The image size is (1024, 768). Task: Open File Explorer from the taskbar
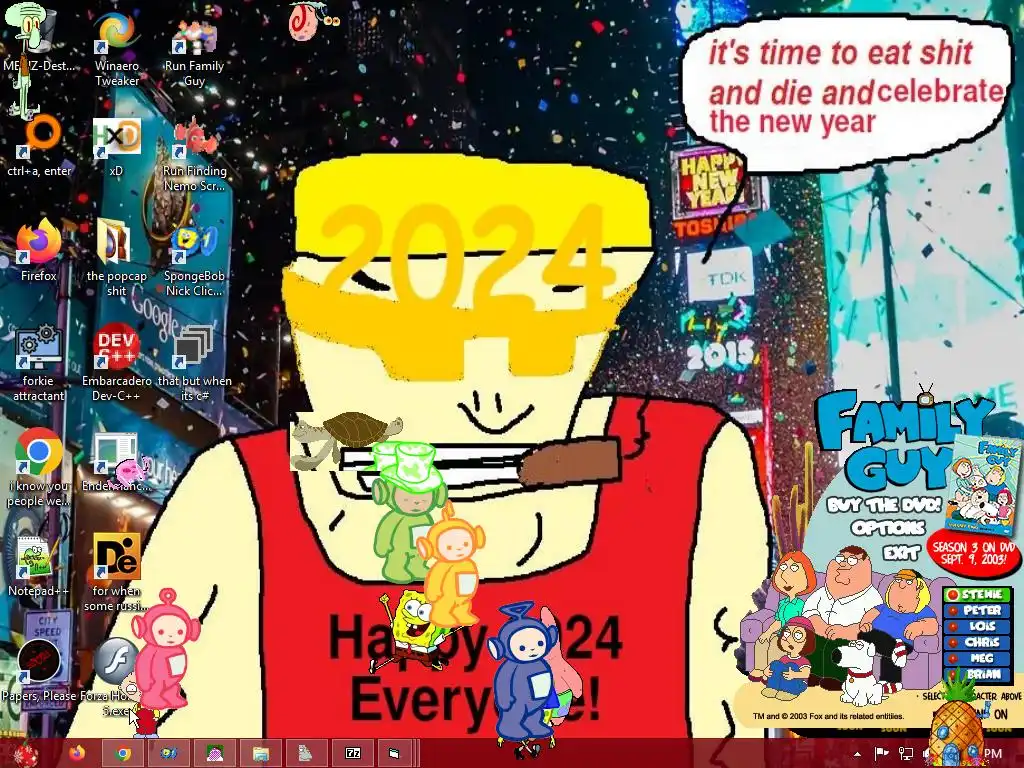[261, 754]
